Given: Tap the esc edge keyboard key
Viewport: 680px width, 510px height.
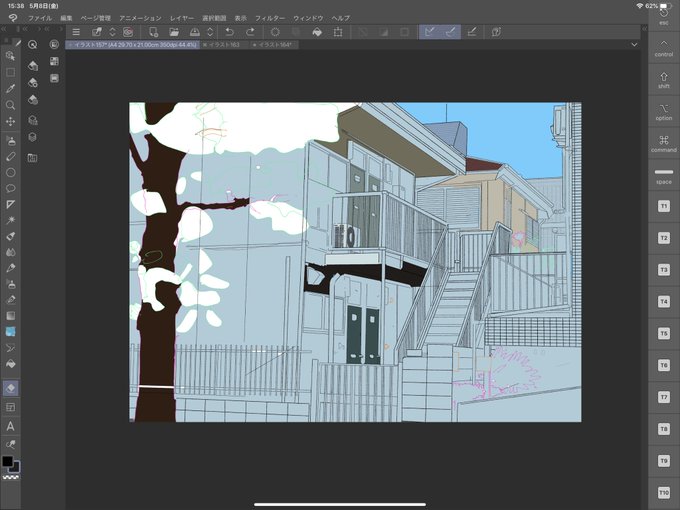Looking at the screenshot, I should [664, 16].
